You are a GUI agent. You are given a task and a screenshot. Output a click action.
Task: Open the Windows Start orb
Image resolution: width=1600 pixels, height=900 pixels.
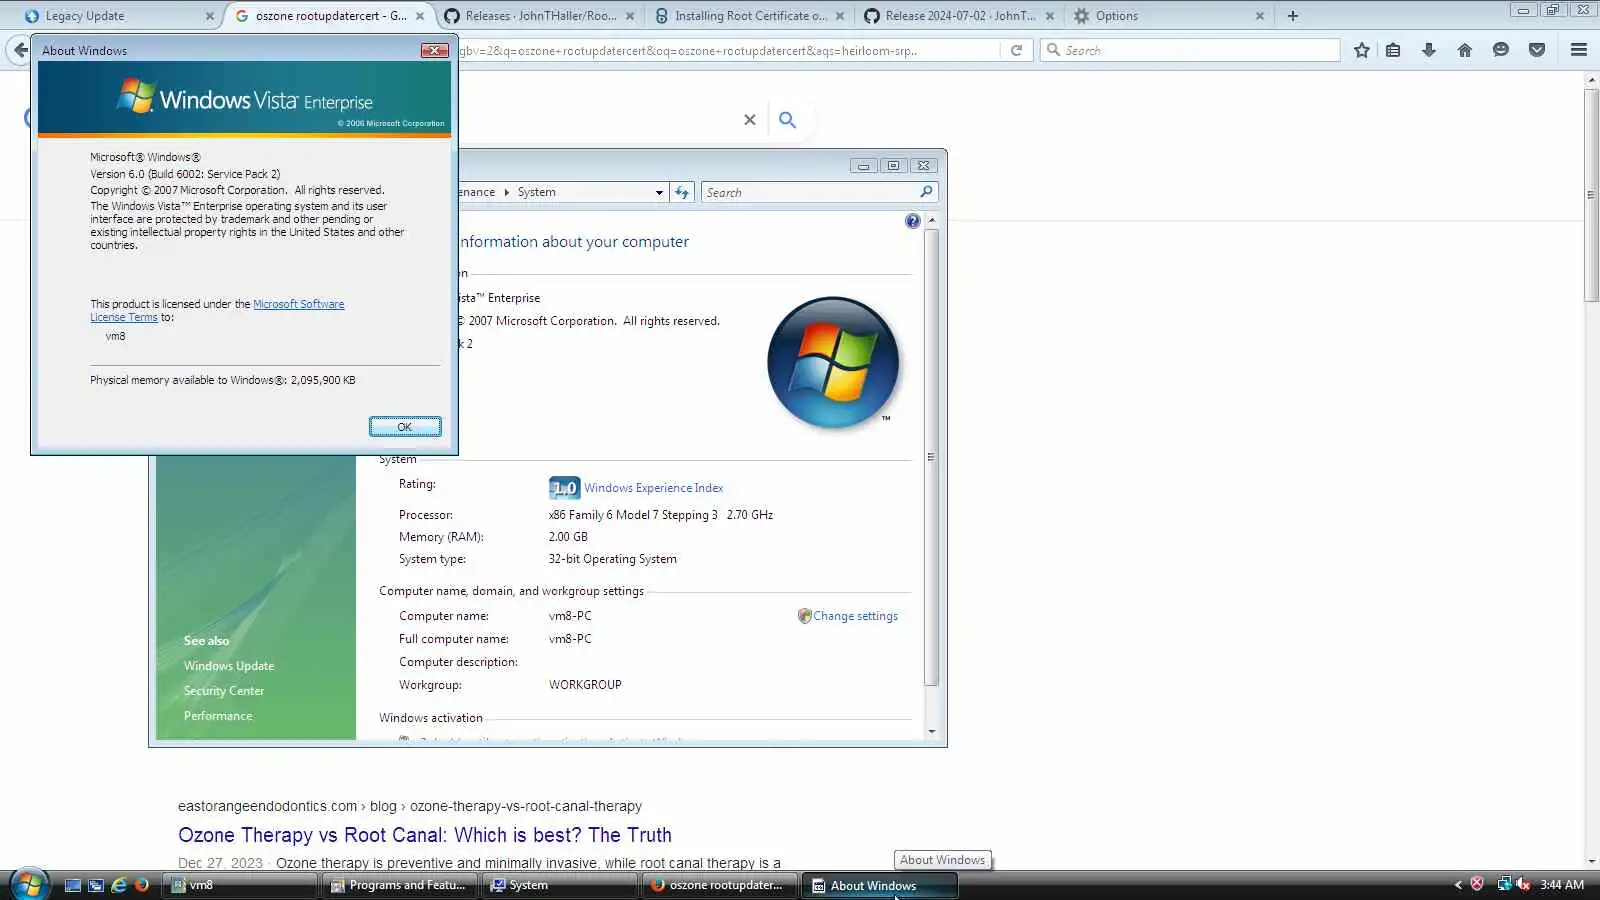[x=29, y=884]
